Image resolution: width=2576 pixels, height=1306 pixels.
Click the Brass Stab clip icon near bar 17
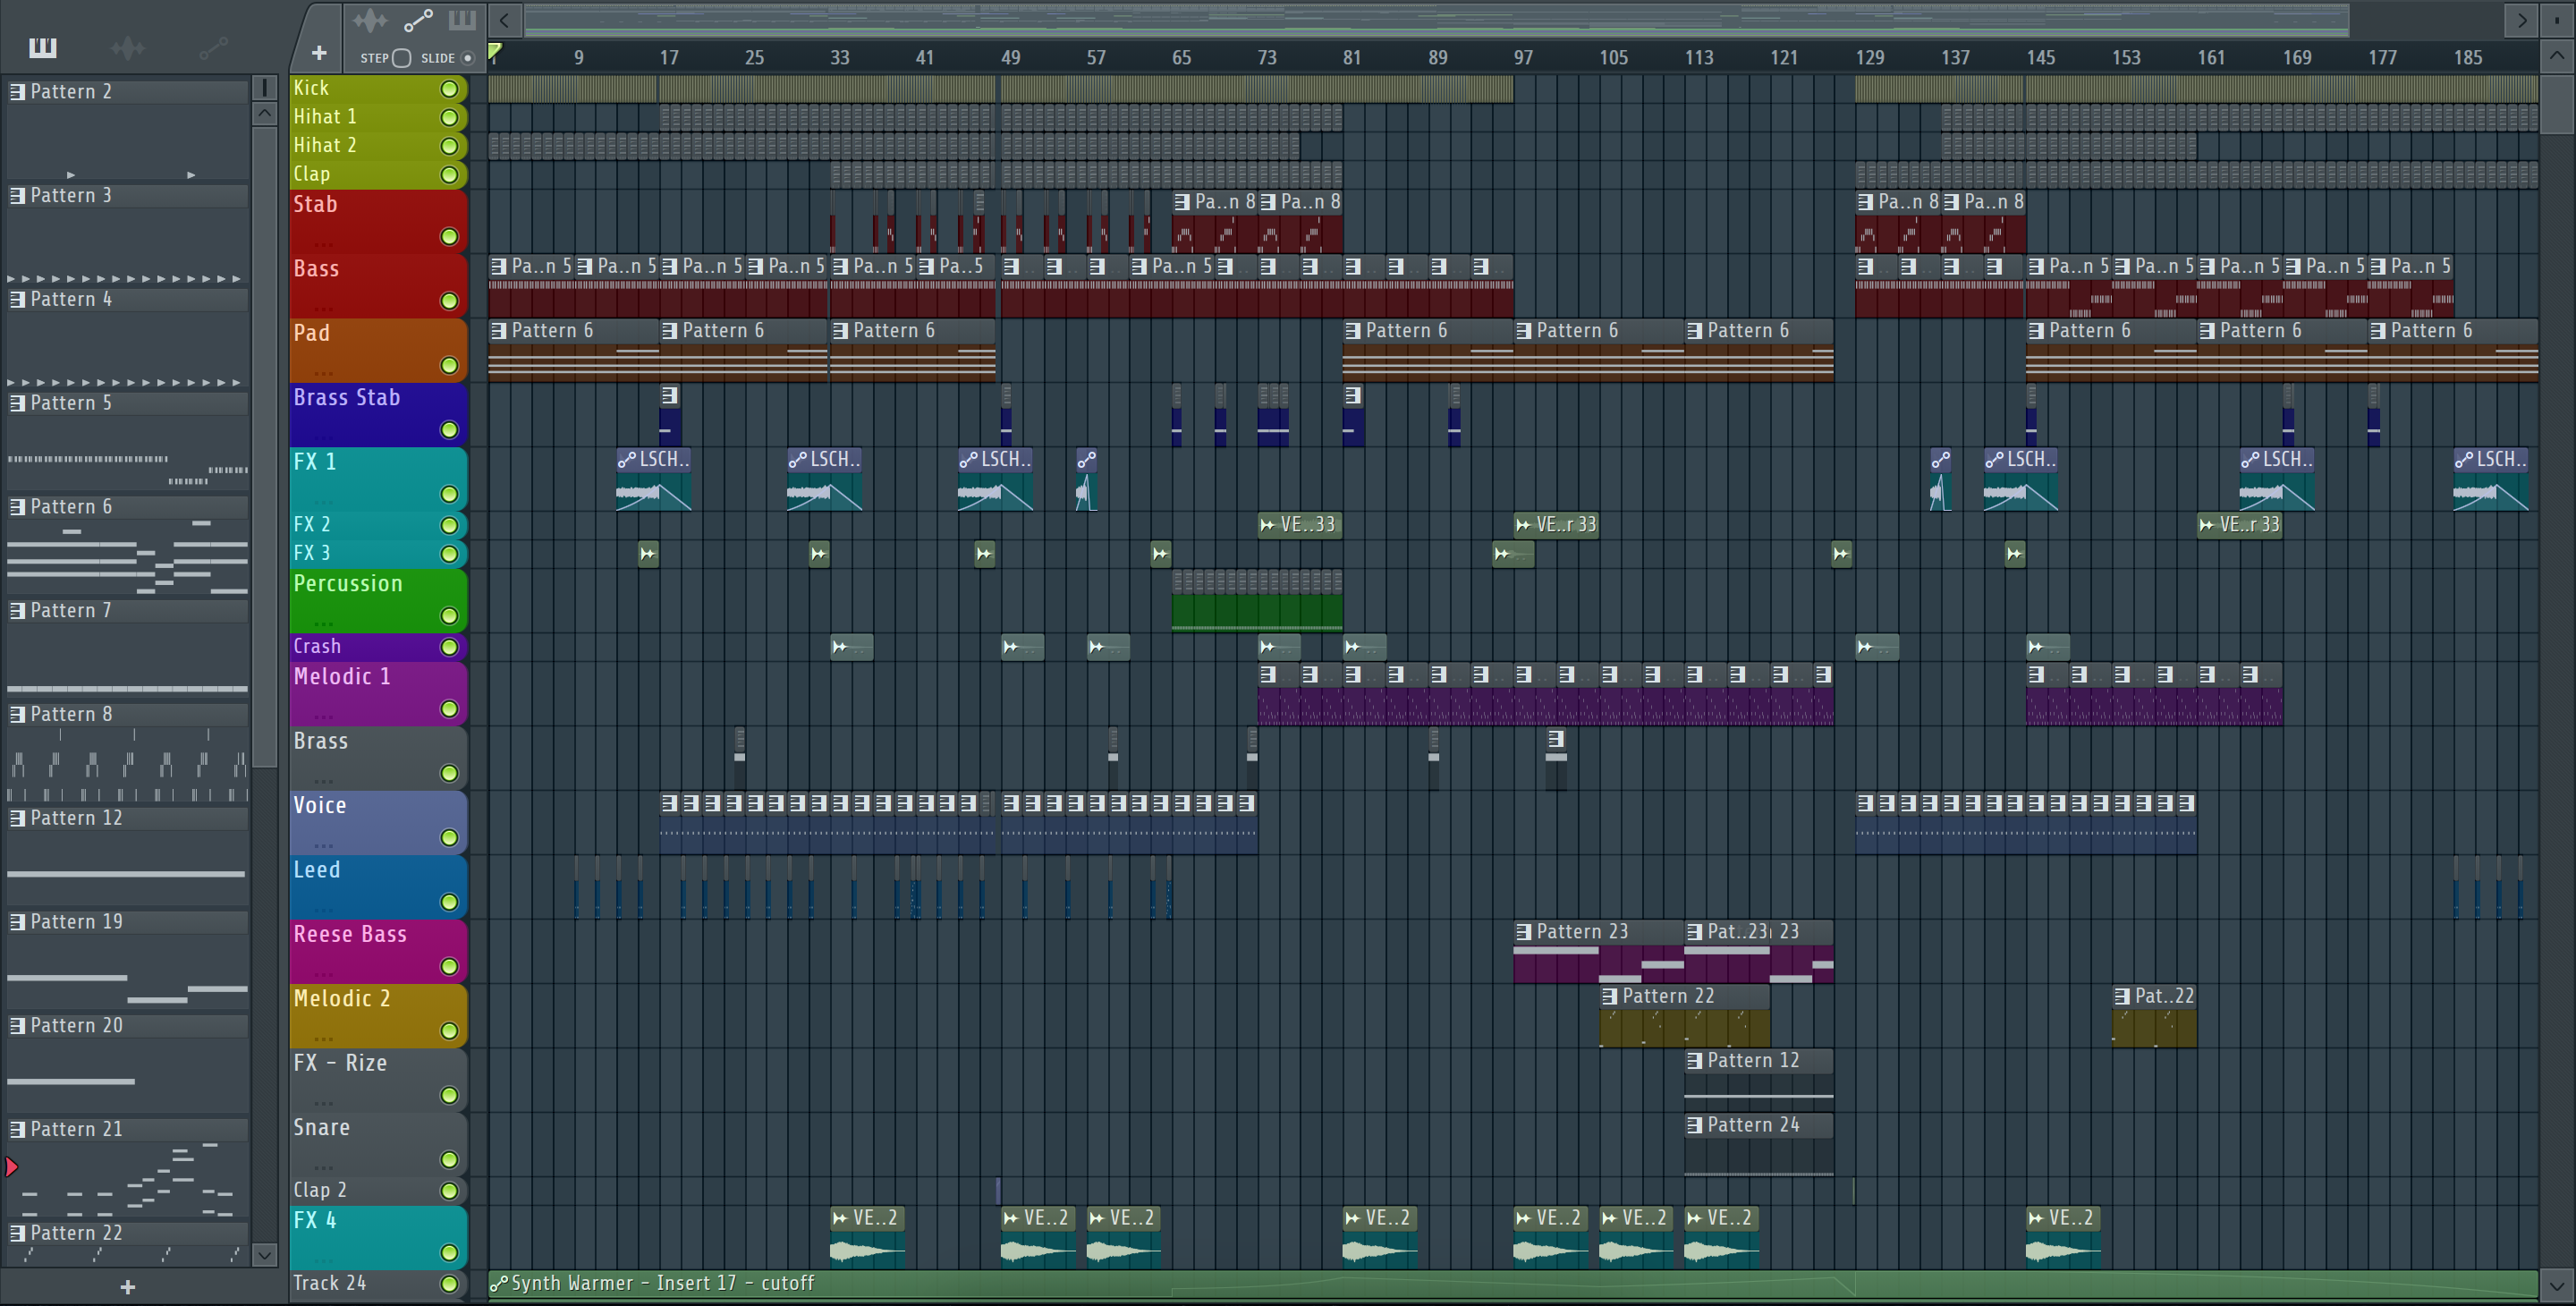click(670, 396)
